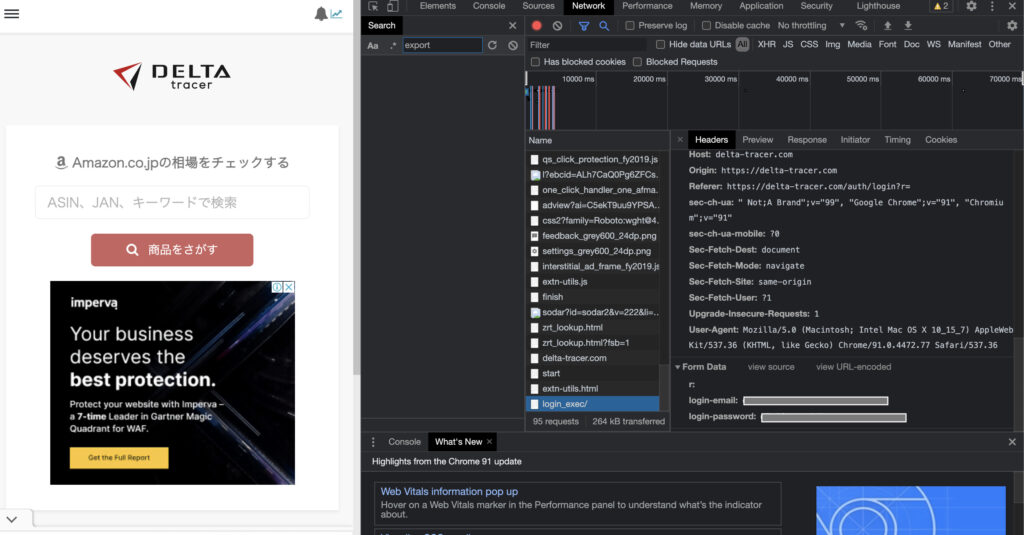The height and width of the screenshot is (535, 1024).
Task: Clear search results icon
Action: point(513,45)
